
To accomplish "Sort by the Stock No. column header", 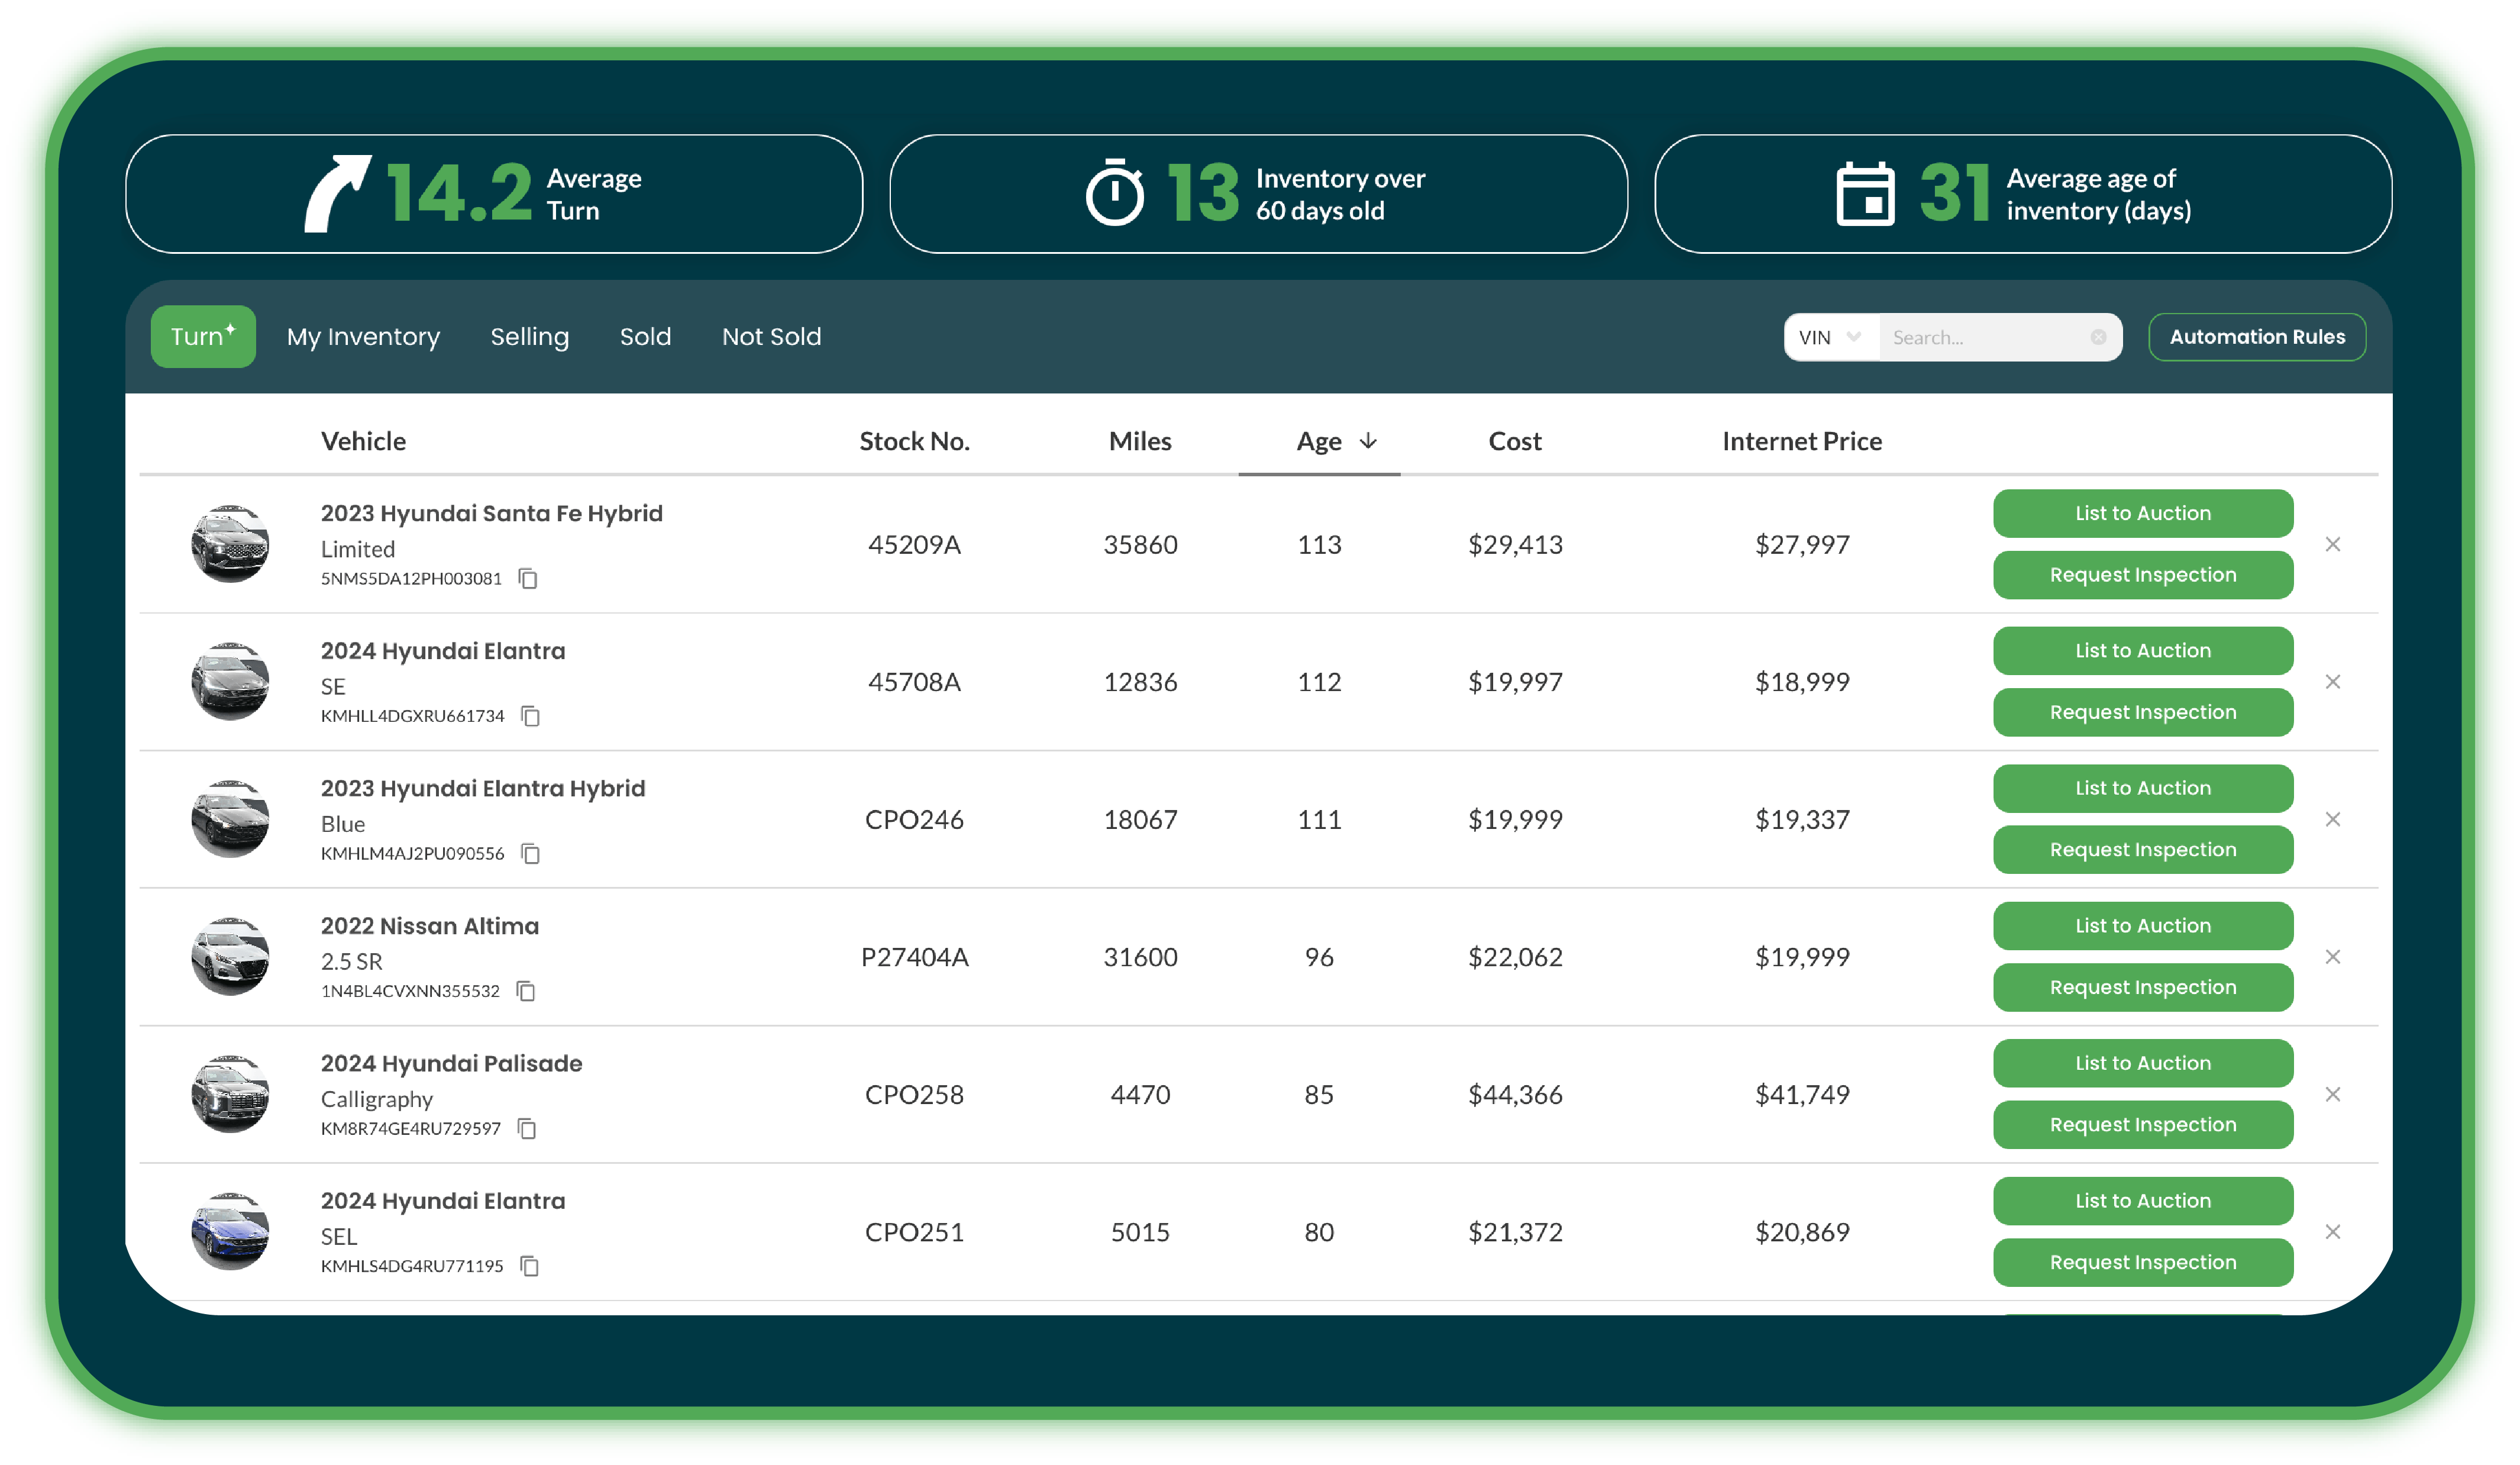I will pos(914,441).
